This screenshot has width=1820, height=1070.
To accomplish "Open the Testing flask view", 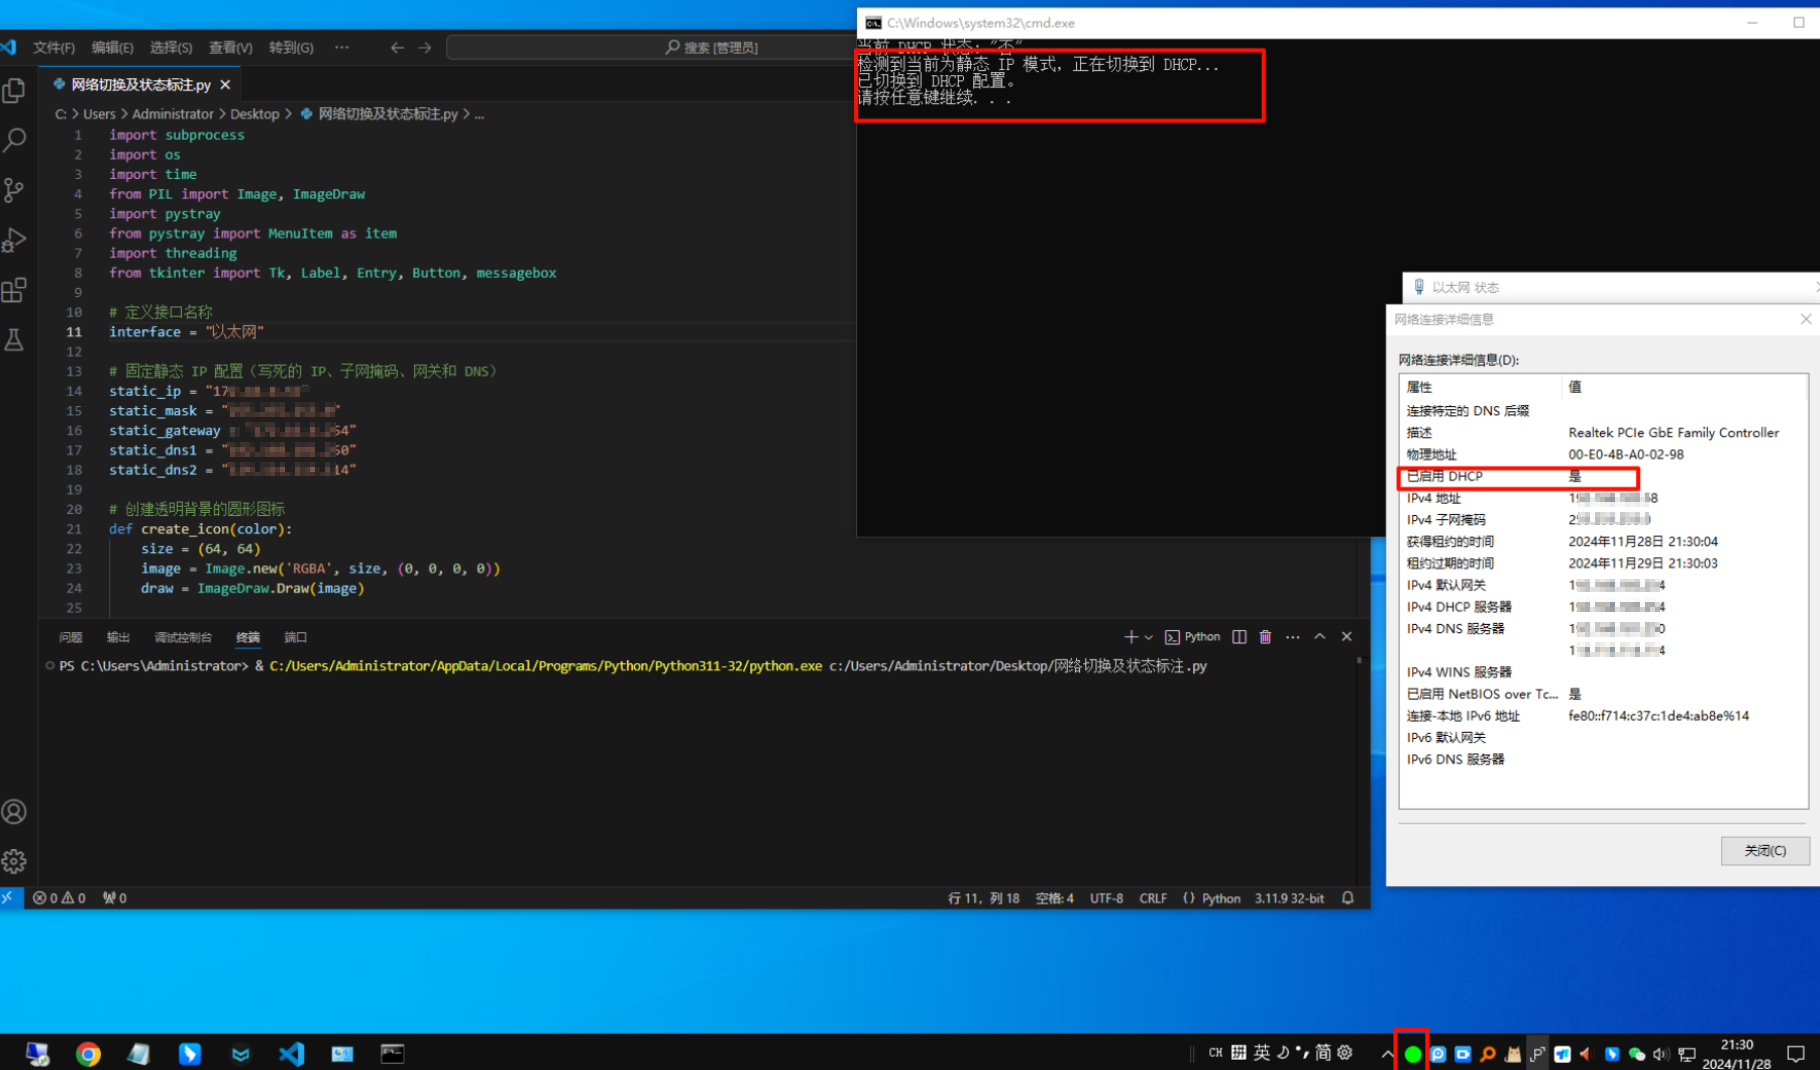I will point(14,340).
